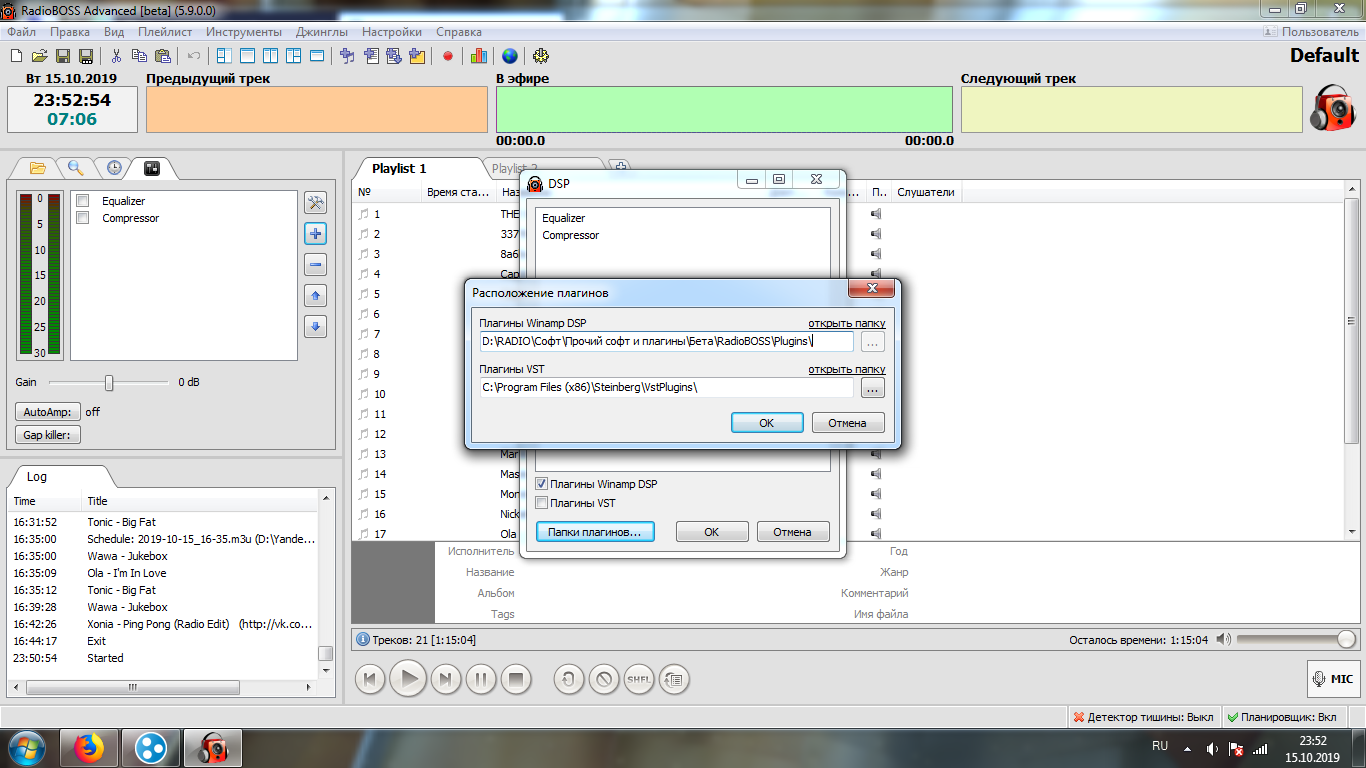The height and width of the screenshot is (768, 1366).
Task: Click the AutoAmp button
Action: click(47, 412)
